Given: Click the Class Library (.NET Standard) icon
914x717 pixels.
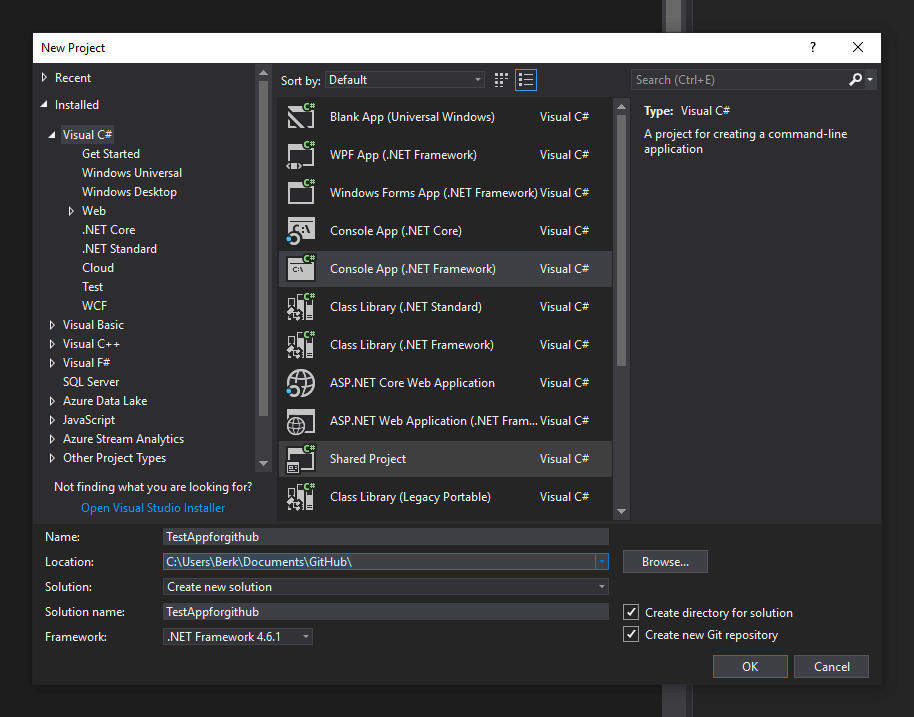Looking at the screenshot, I should [301, 307].
